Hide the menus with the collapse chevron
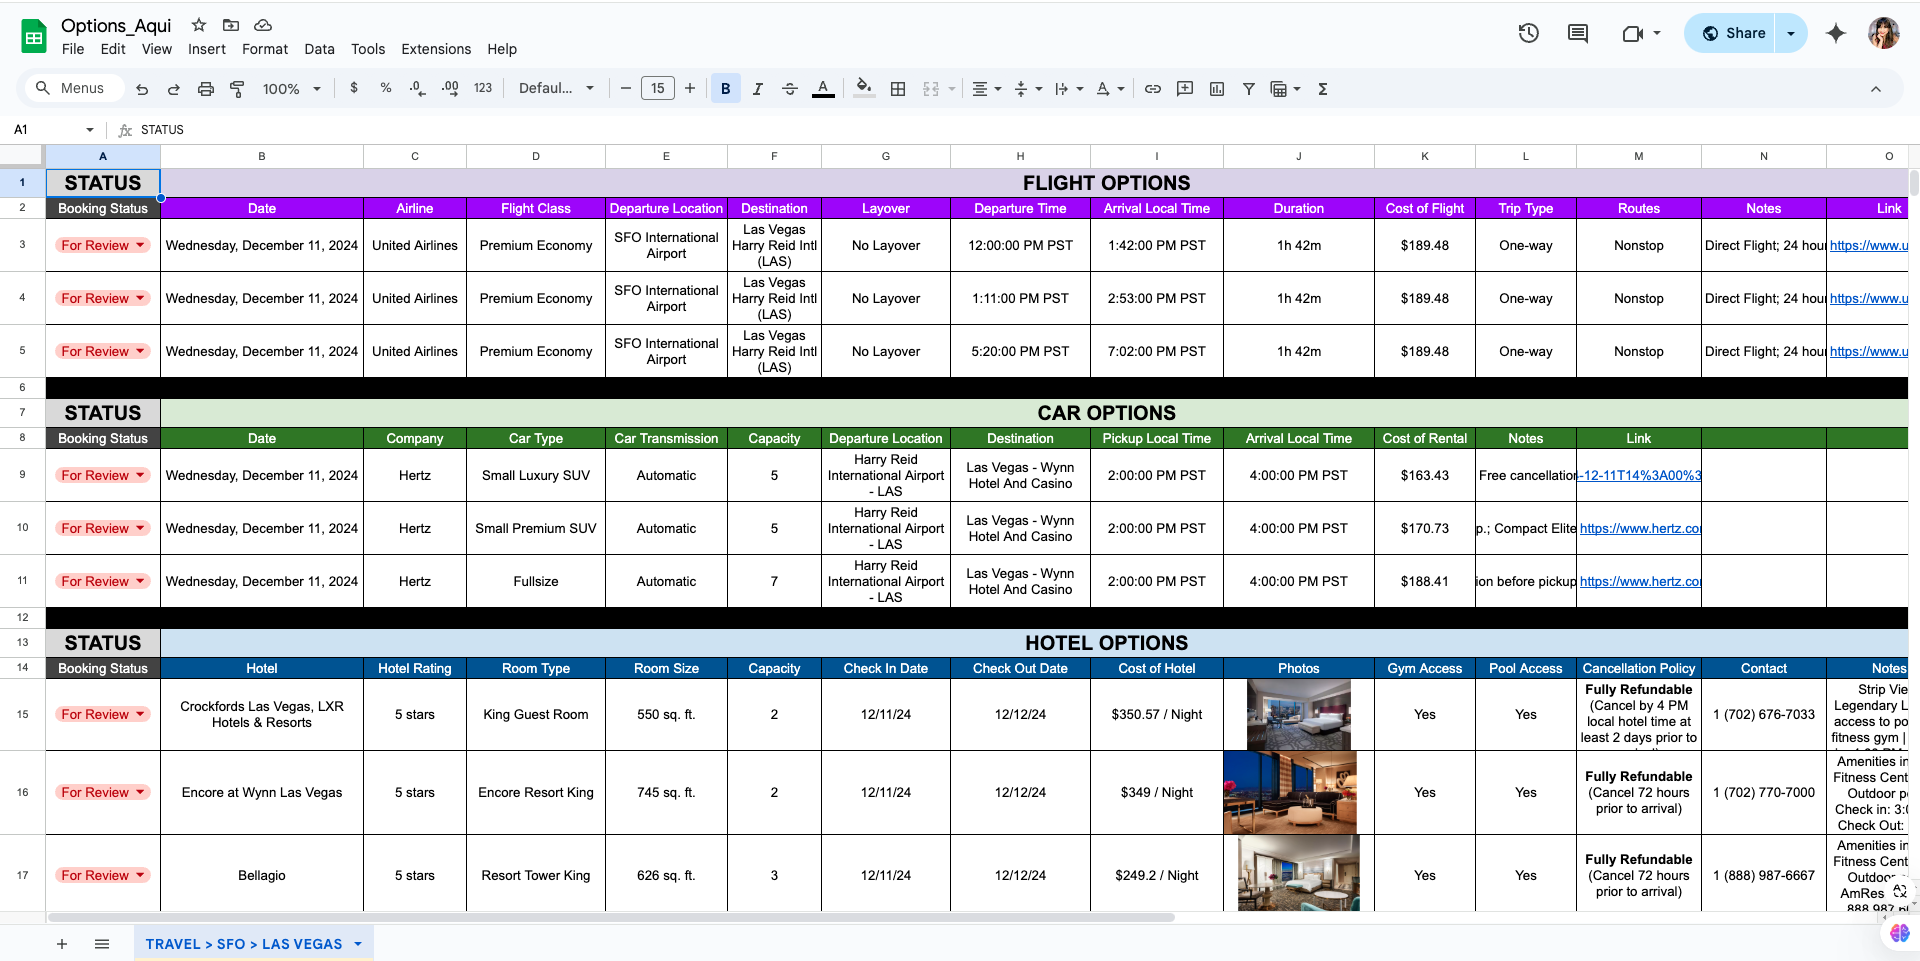1920x961 pixels. [1876, 89]
